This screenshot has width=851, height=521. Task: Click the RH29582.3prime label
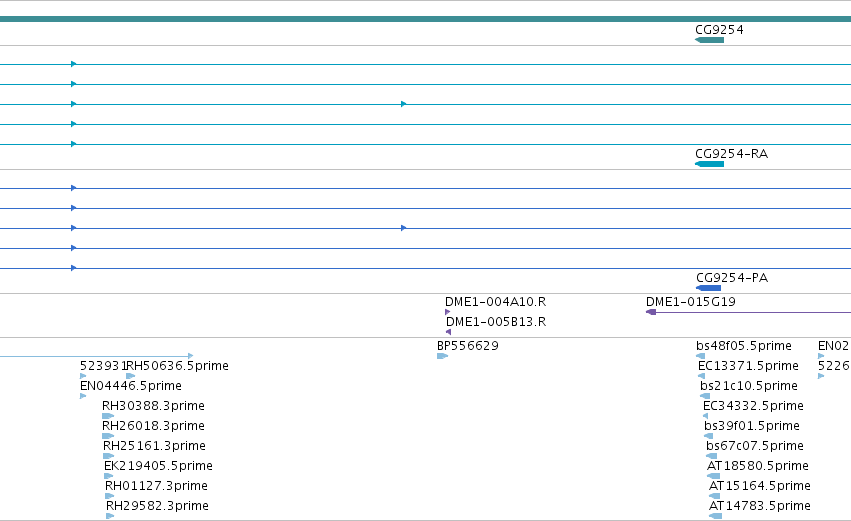pos(157,506)
